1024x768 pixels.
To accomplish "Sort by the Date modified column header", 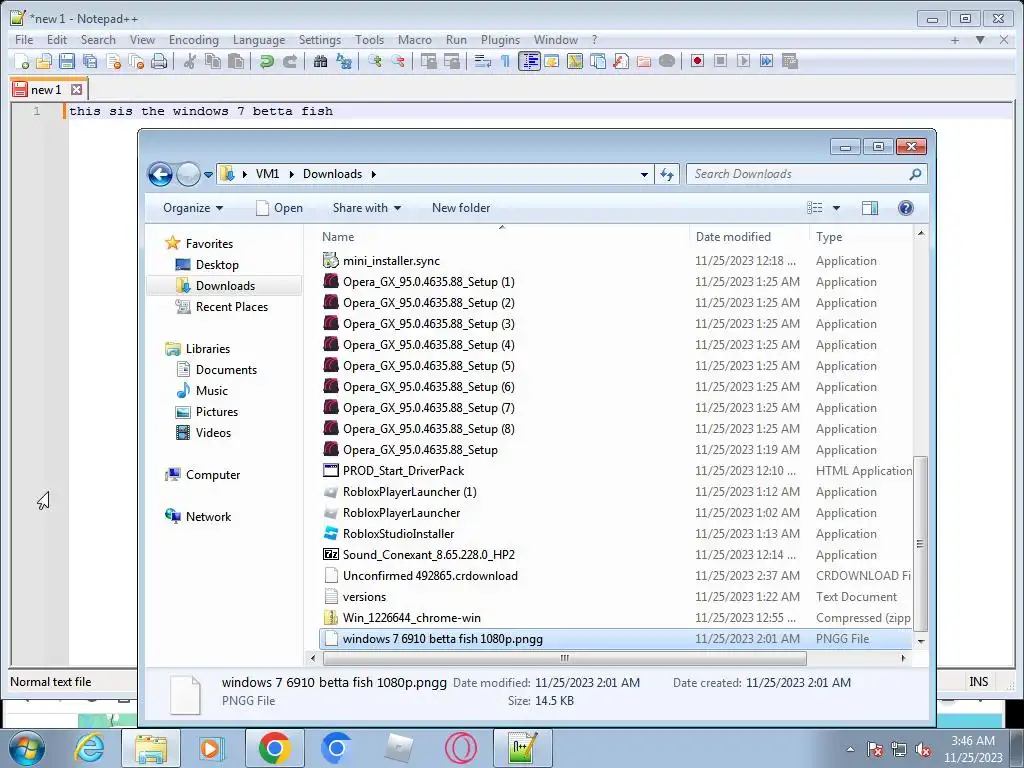I will click(749, 236).
